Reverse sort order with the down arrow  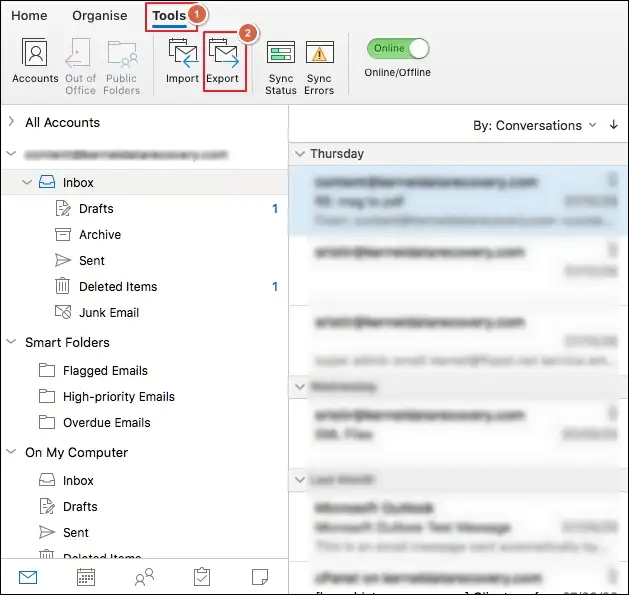[x=613, y=125]
